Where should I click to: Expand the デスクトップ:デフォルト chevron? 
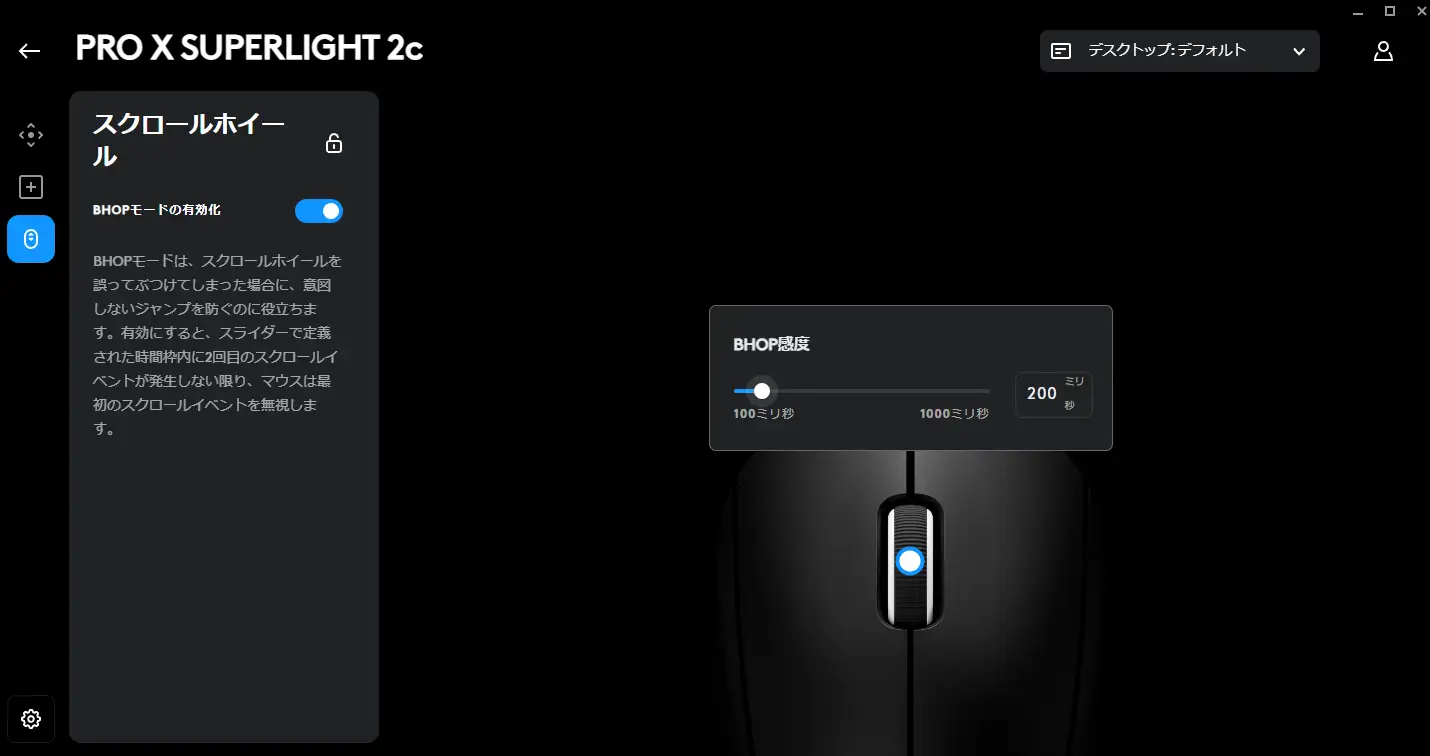pos(1299,51)
